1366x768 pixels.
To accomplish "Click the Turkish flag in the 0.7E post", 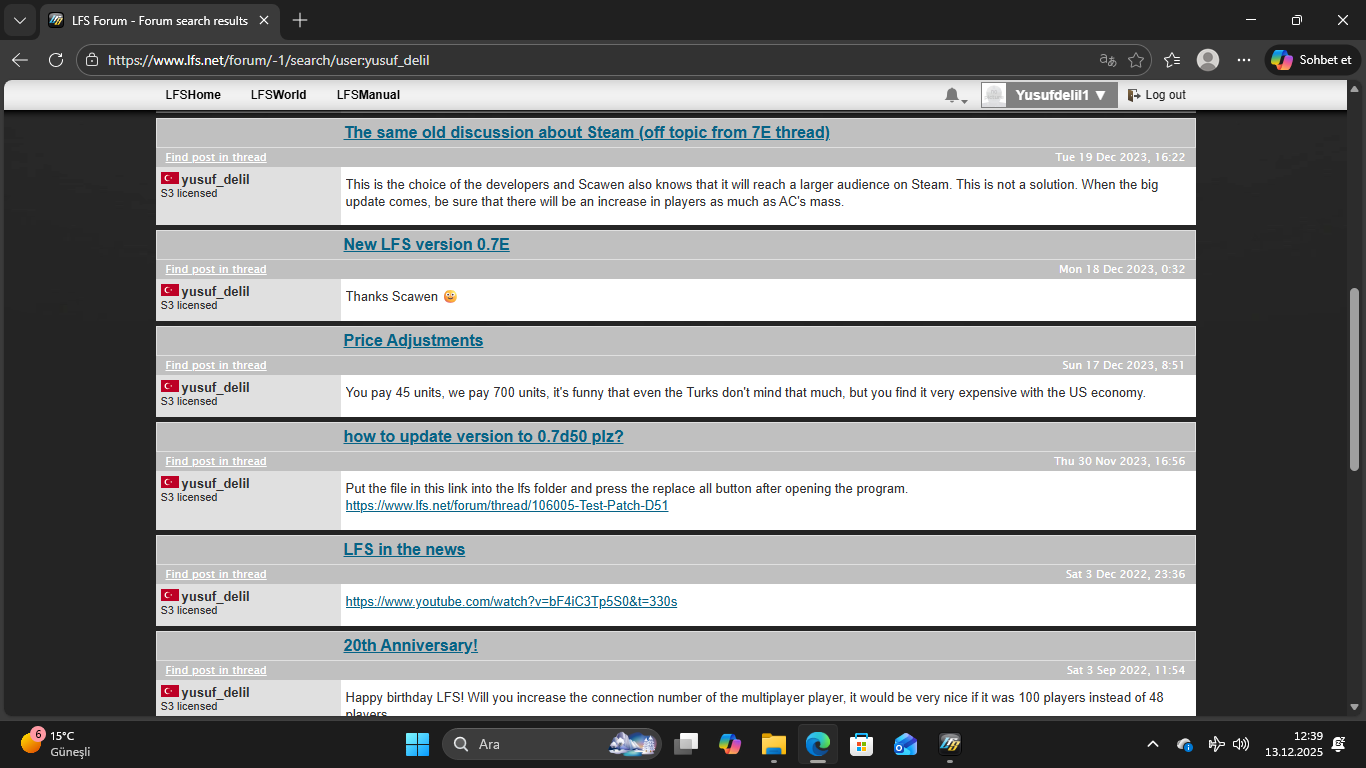I will [x=170, y=290].
